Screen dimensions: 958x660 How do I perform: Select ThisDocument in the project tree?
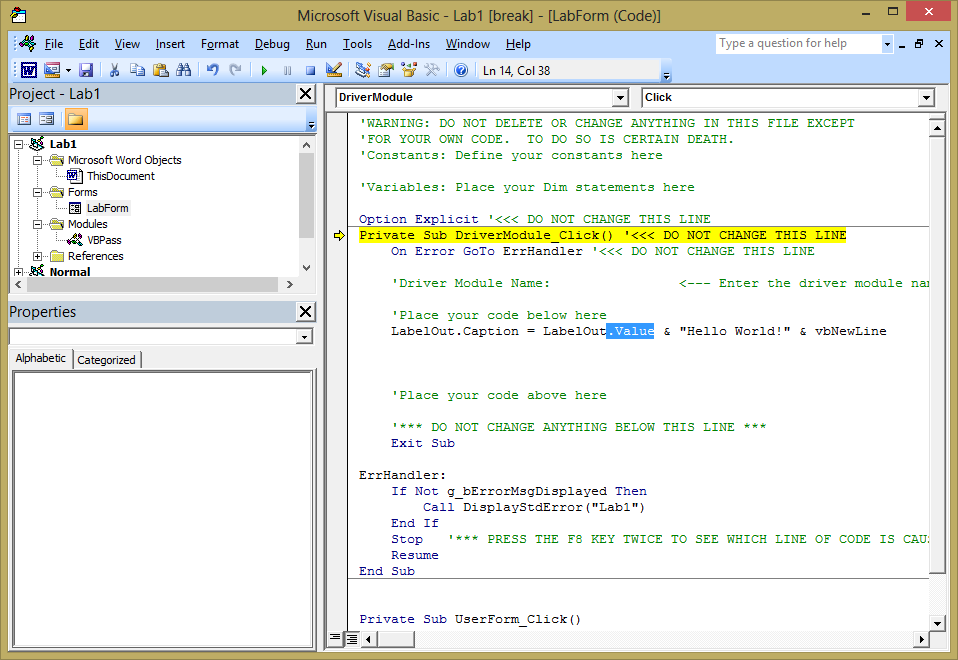tap(120, 176)
